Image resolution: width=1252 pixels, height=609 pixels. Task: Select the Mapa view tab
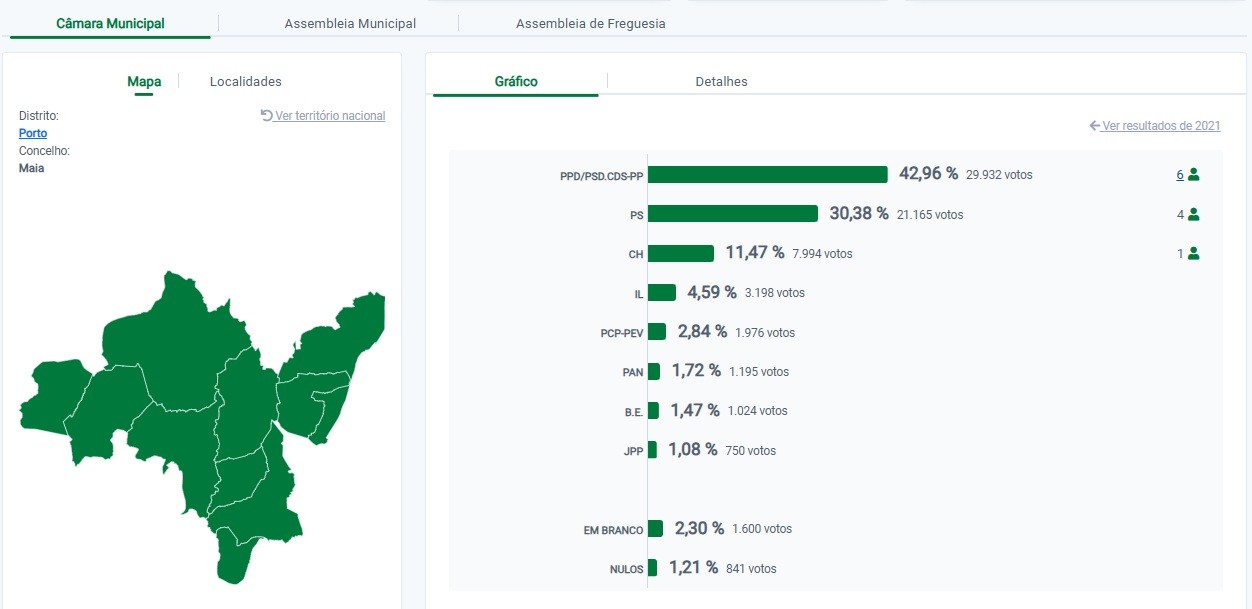click(144, 82)
